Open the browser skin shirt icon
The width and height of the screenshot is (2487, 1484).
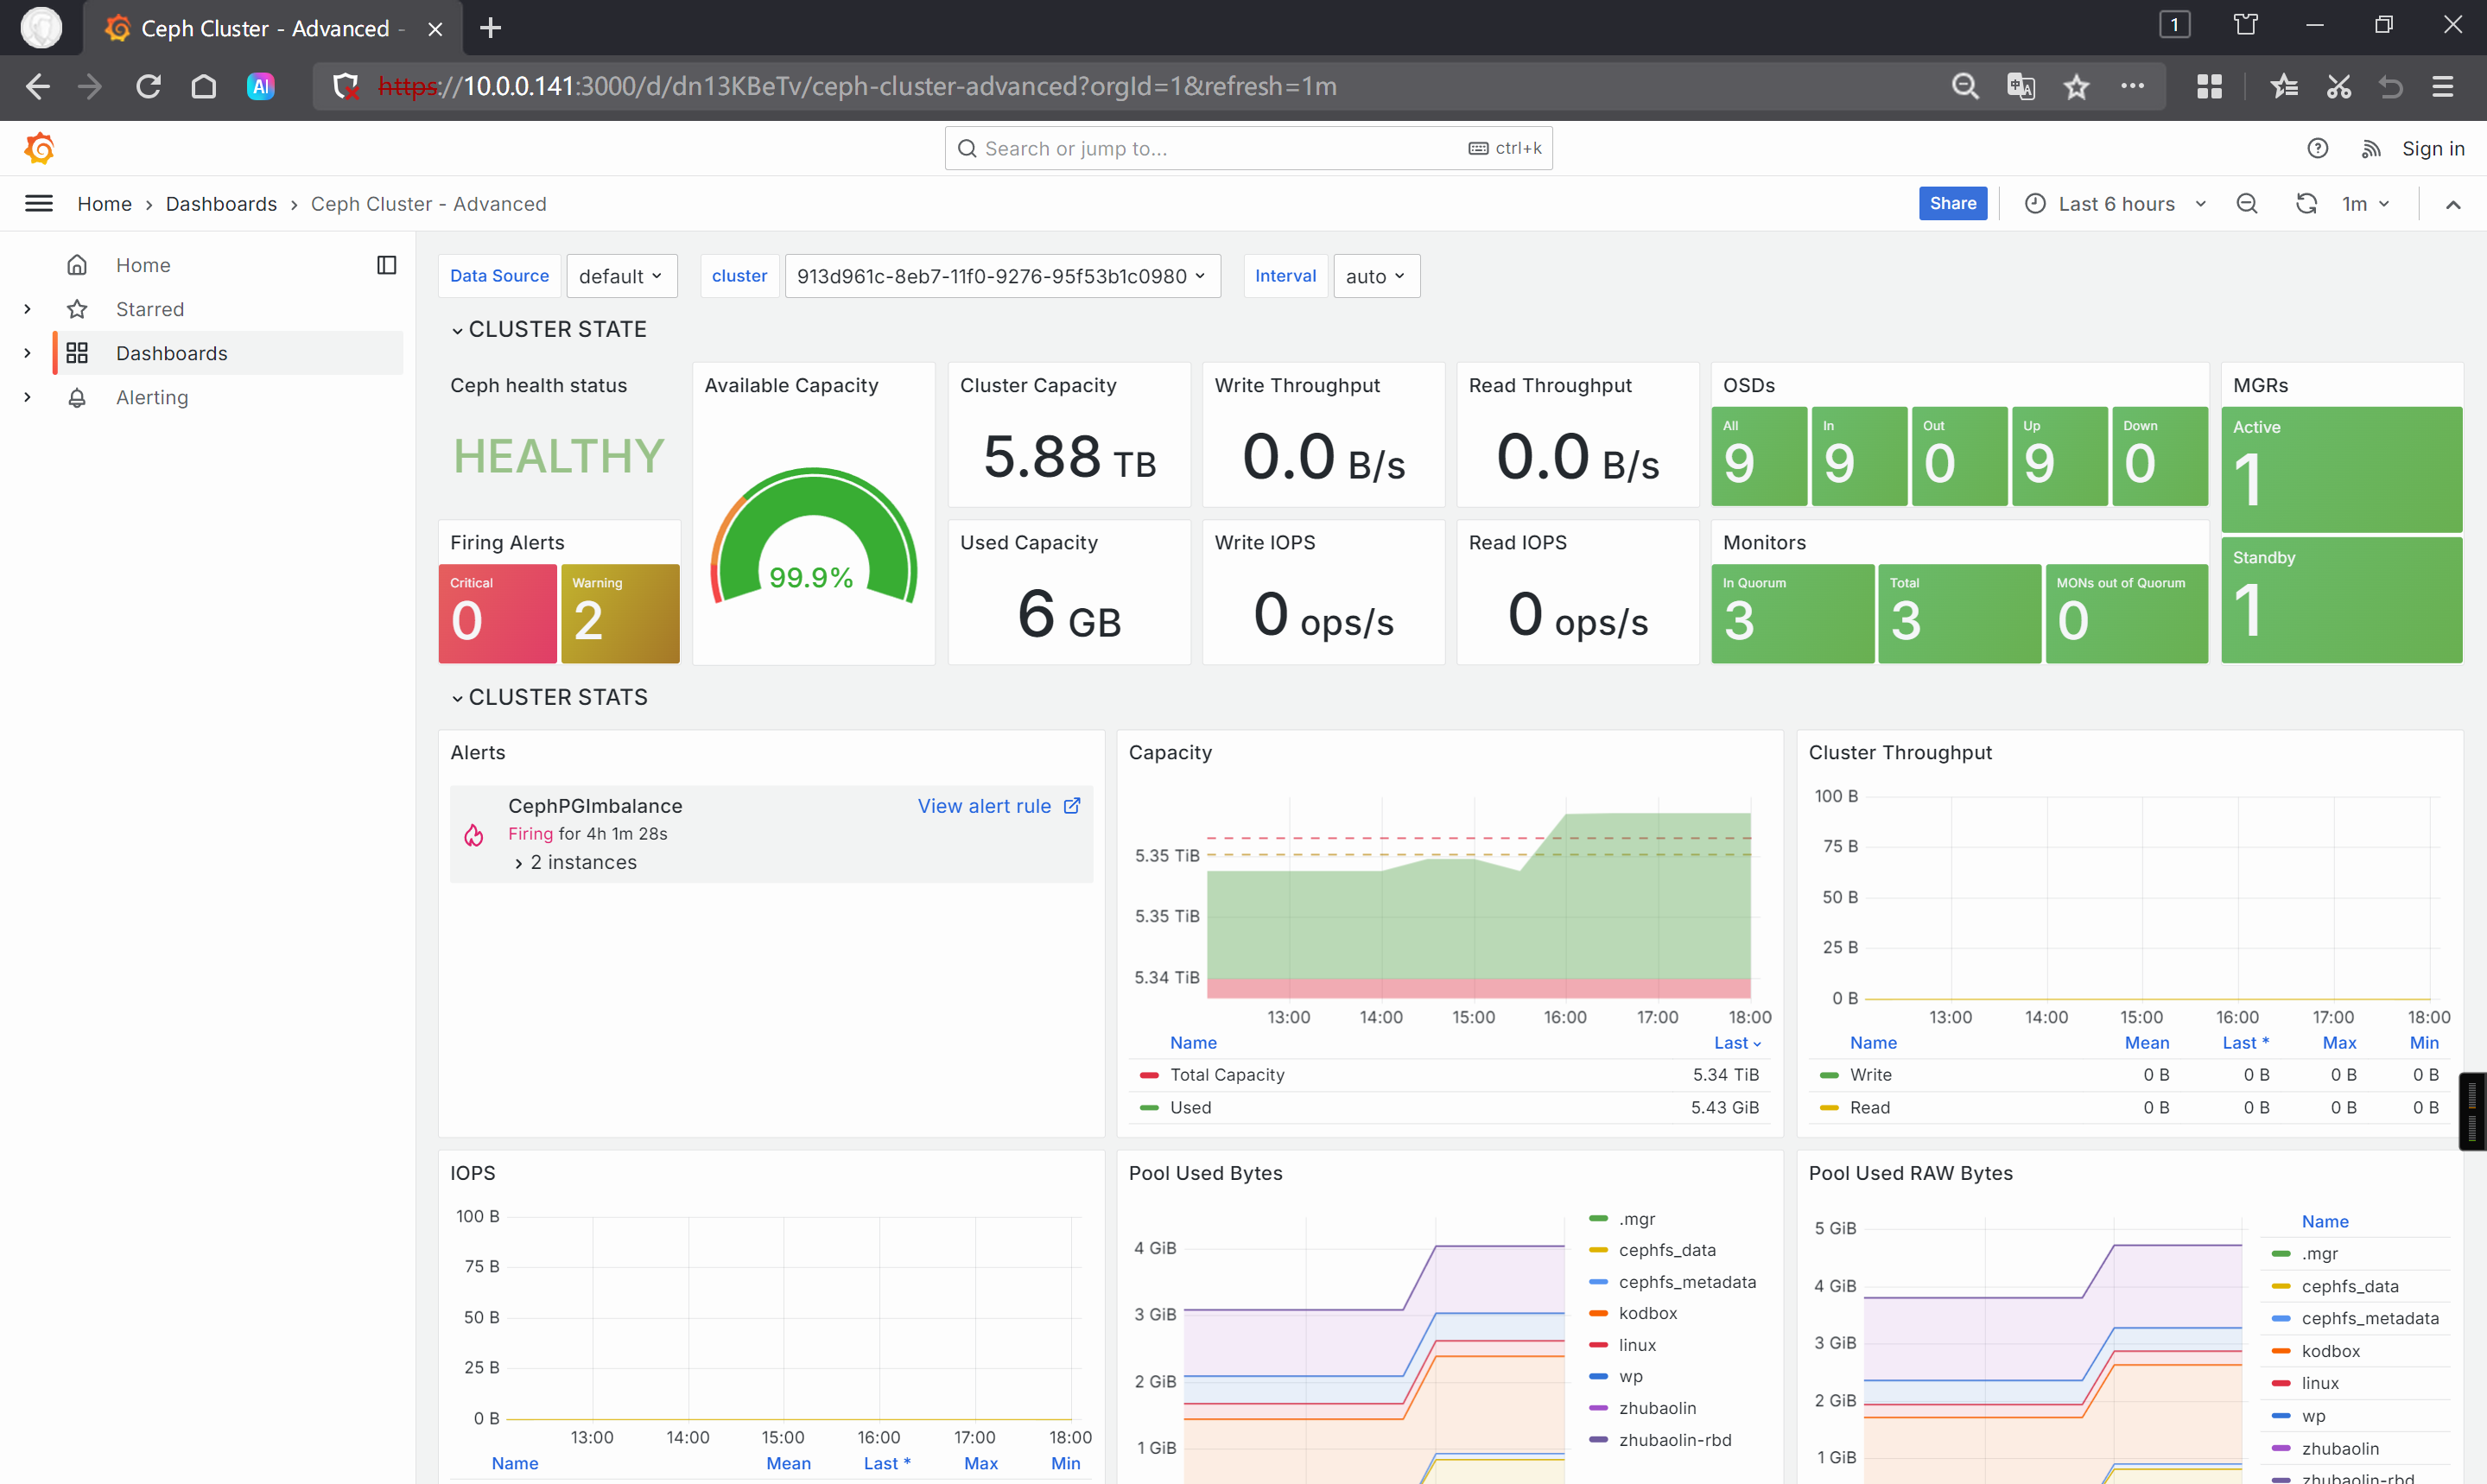2245,24
